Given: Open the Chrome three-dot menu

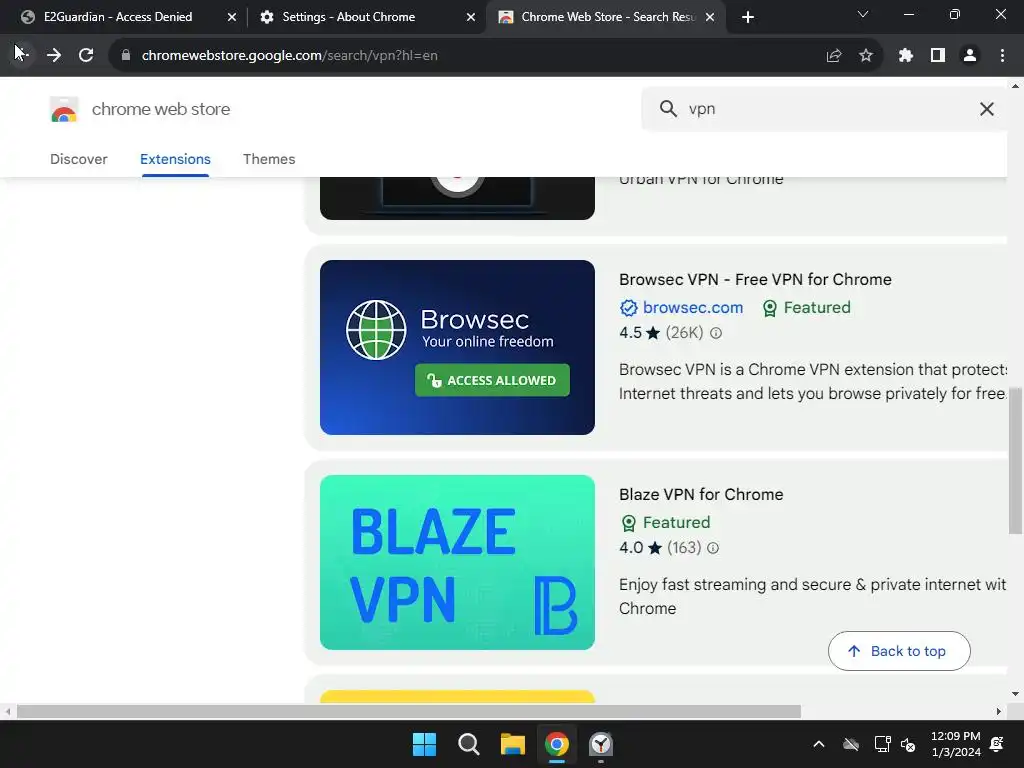Looking at the screenshot, I should click(x=1002, y=56).
